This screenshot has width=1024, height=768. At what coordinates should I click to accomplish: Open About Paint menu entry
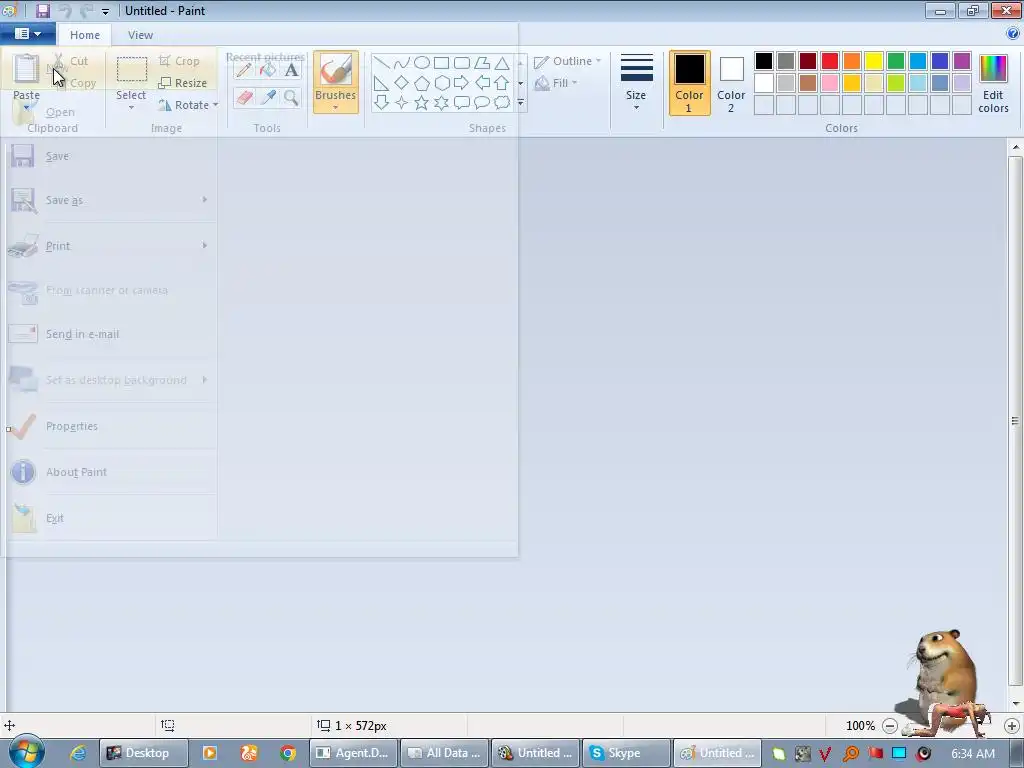[x=112, y=472]
